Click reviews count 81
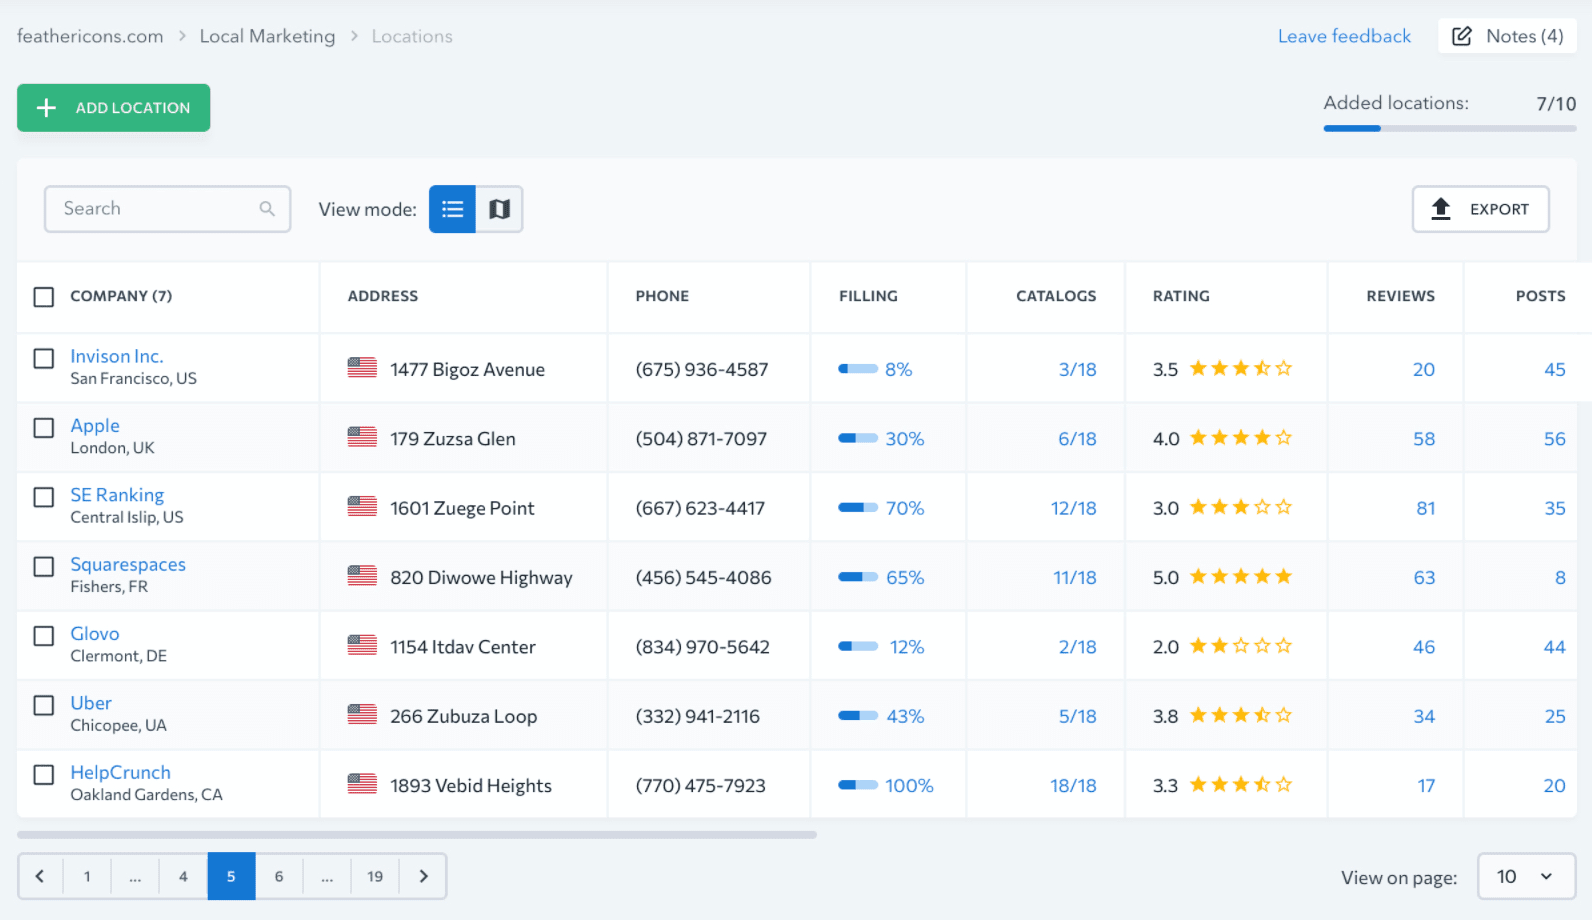 (1425, 508)
